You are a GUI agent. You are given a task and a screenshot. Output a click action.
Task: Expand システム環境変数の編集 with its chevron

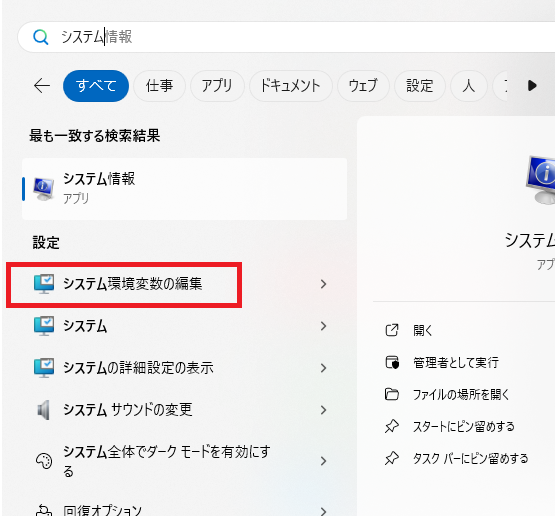point(323,284)
